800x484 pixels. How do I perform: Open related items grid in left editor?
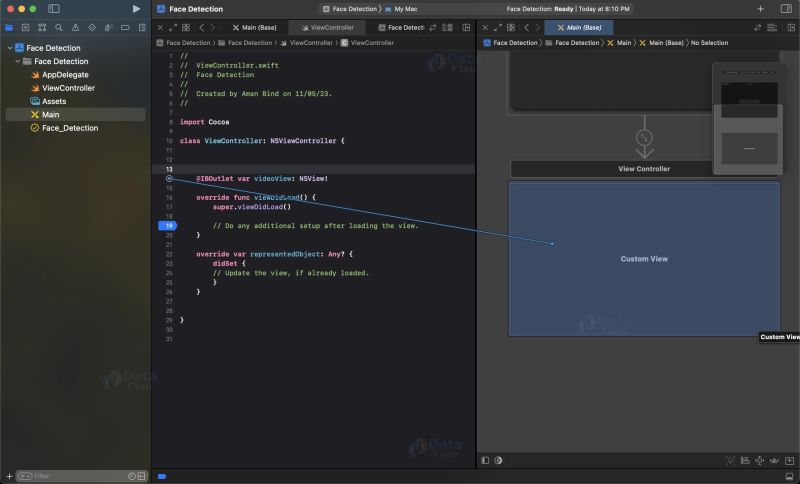186,28
